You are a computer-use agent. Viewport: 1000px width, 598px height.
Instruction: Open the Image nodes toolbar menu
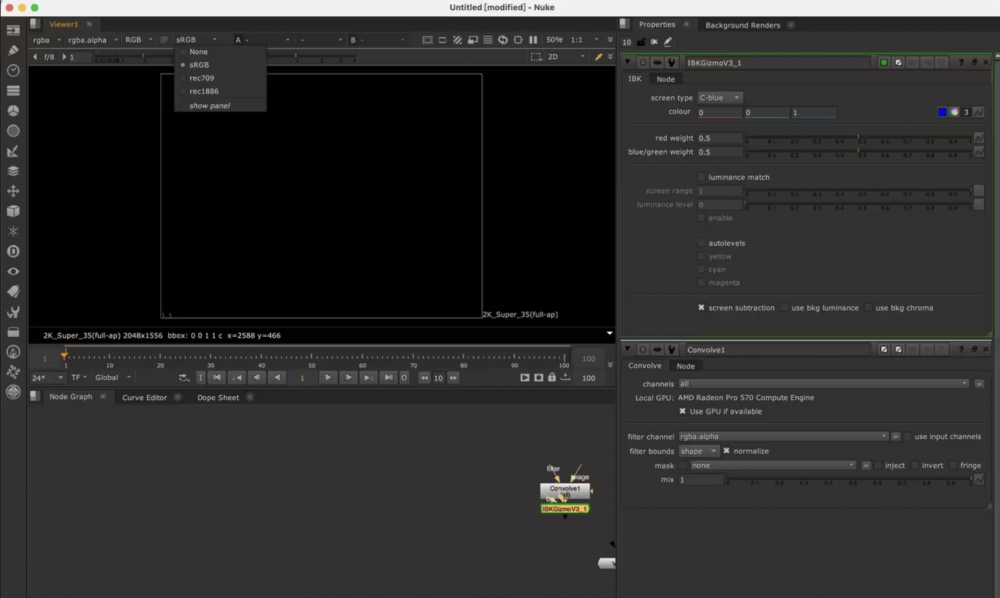click(13, 30)
